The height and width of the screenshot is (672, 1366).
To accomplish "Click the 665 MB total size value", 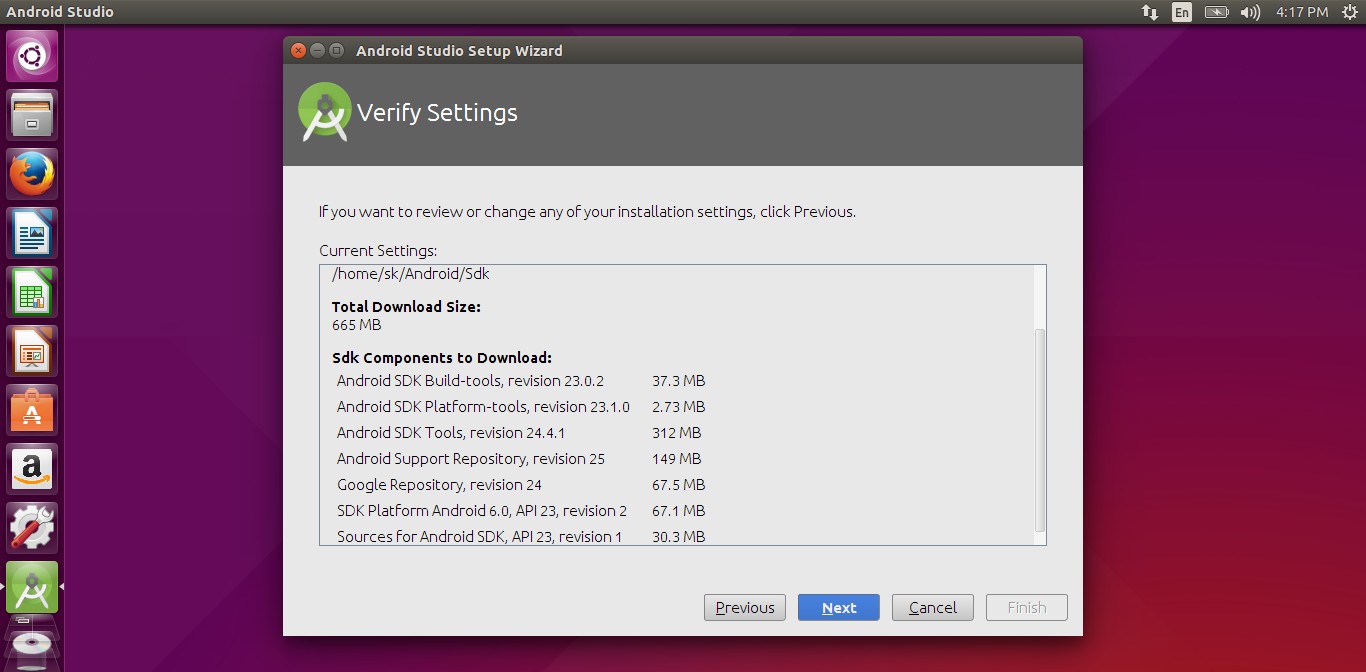I will coord(356,325).
